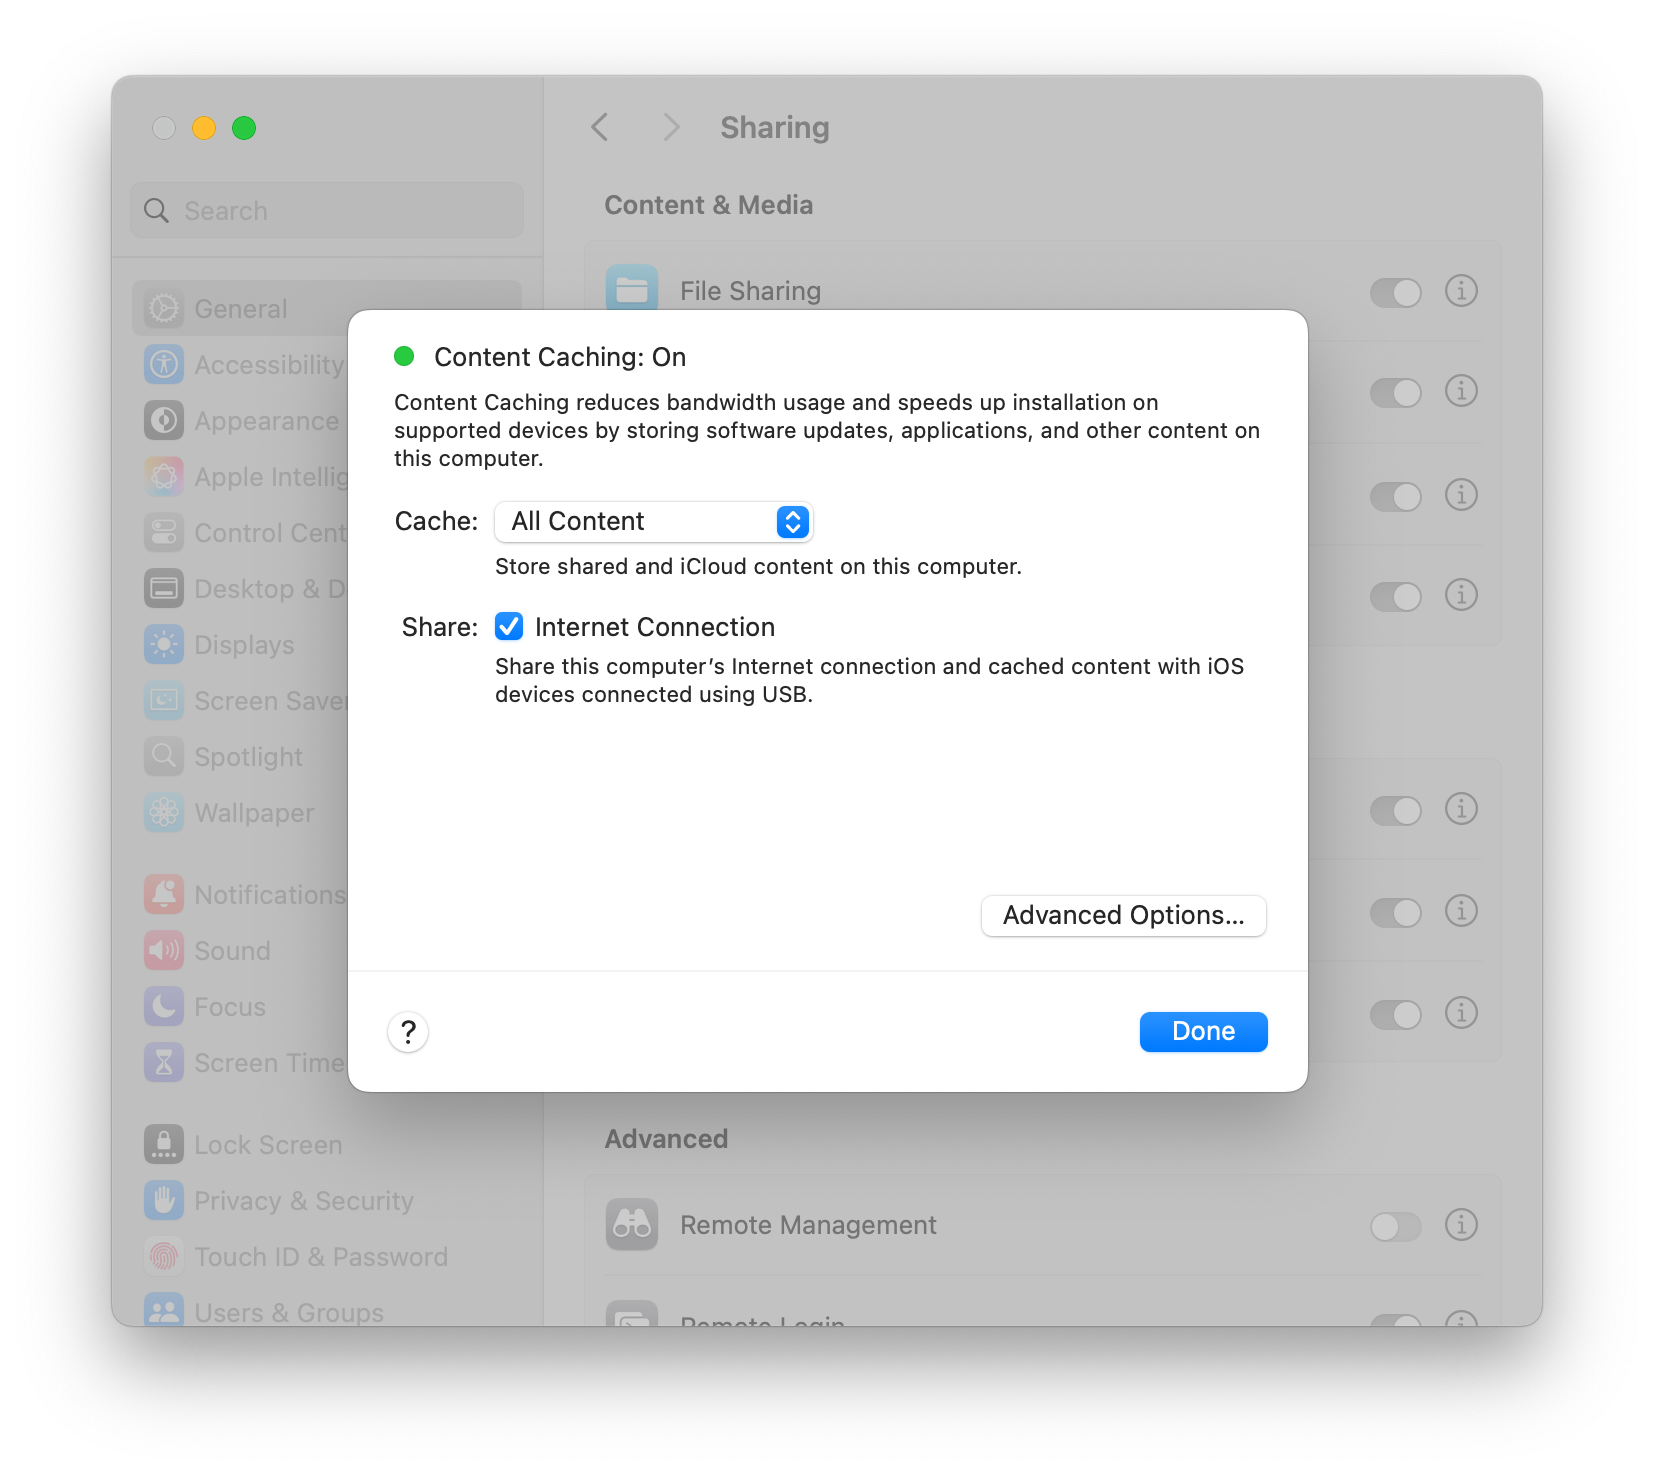Click the Remote Management info icon
This screenshot has height=1474, width=1654.
(1461, 1225)
